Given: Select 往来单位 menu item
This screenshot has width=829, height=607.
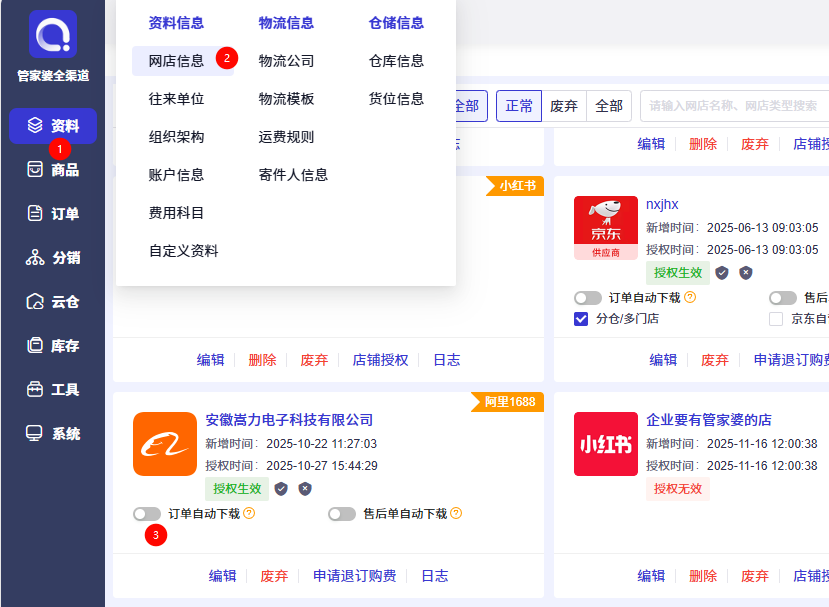Looking at the screenshot, I should coord(176,99).
